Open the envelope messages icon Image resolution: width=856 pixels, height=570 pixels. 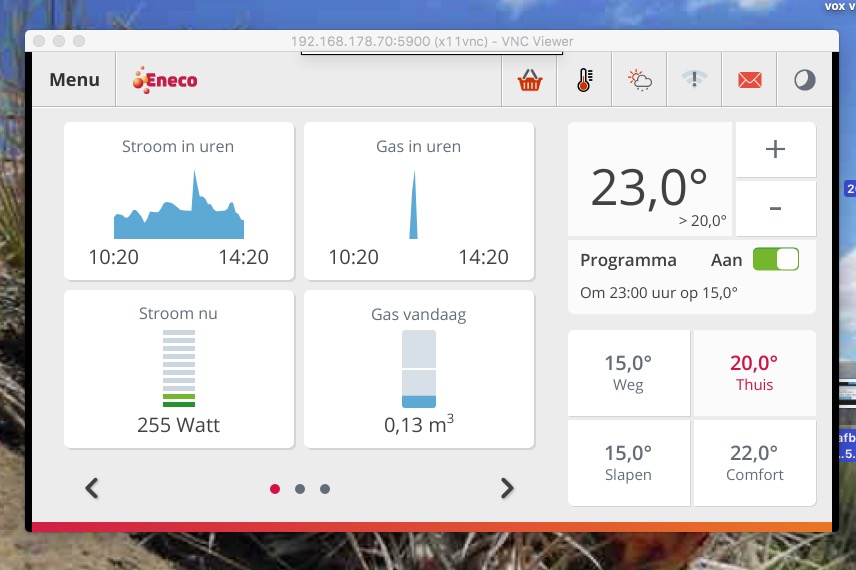click(x=749, y=81)
